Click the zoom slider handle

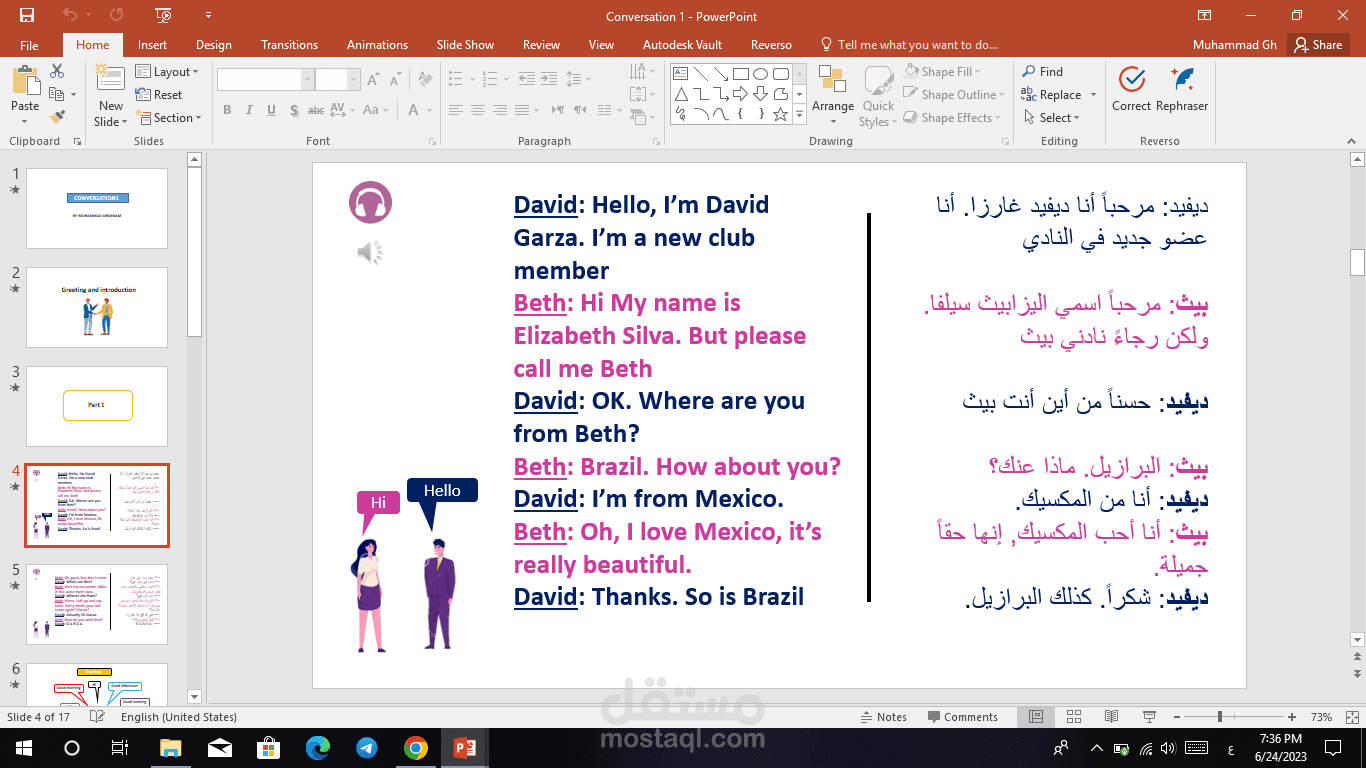(x=1220, y=717)
